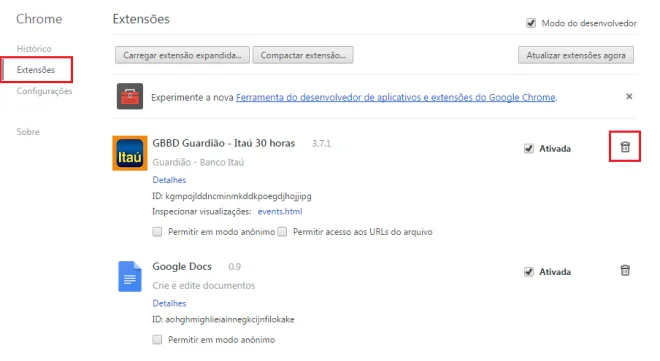Click the Google Docs extension icon
The width and height of the screenshot is (660, 361).
point(130,276)
